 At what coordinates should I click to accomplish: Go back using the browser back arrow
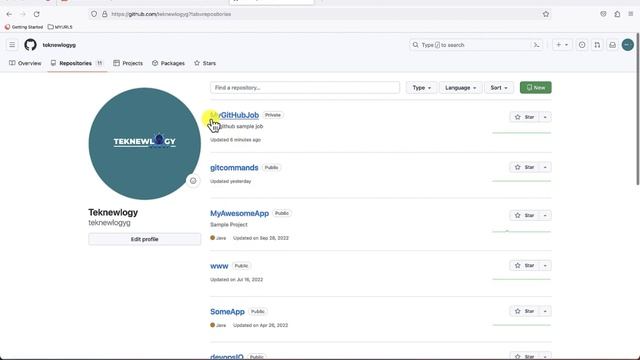[x=9, y=14]
